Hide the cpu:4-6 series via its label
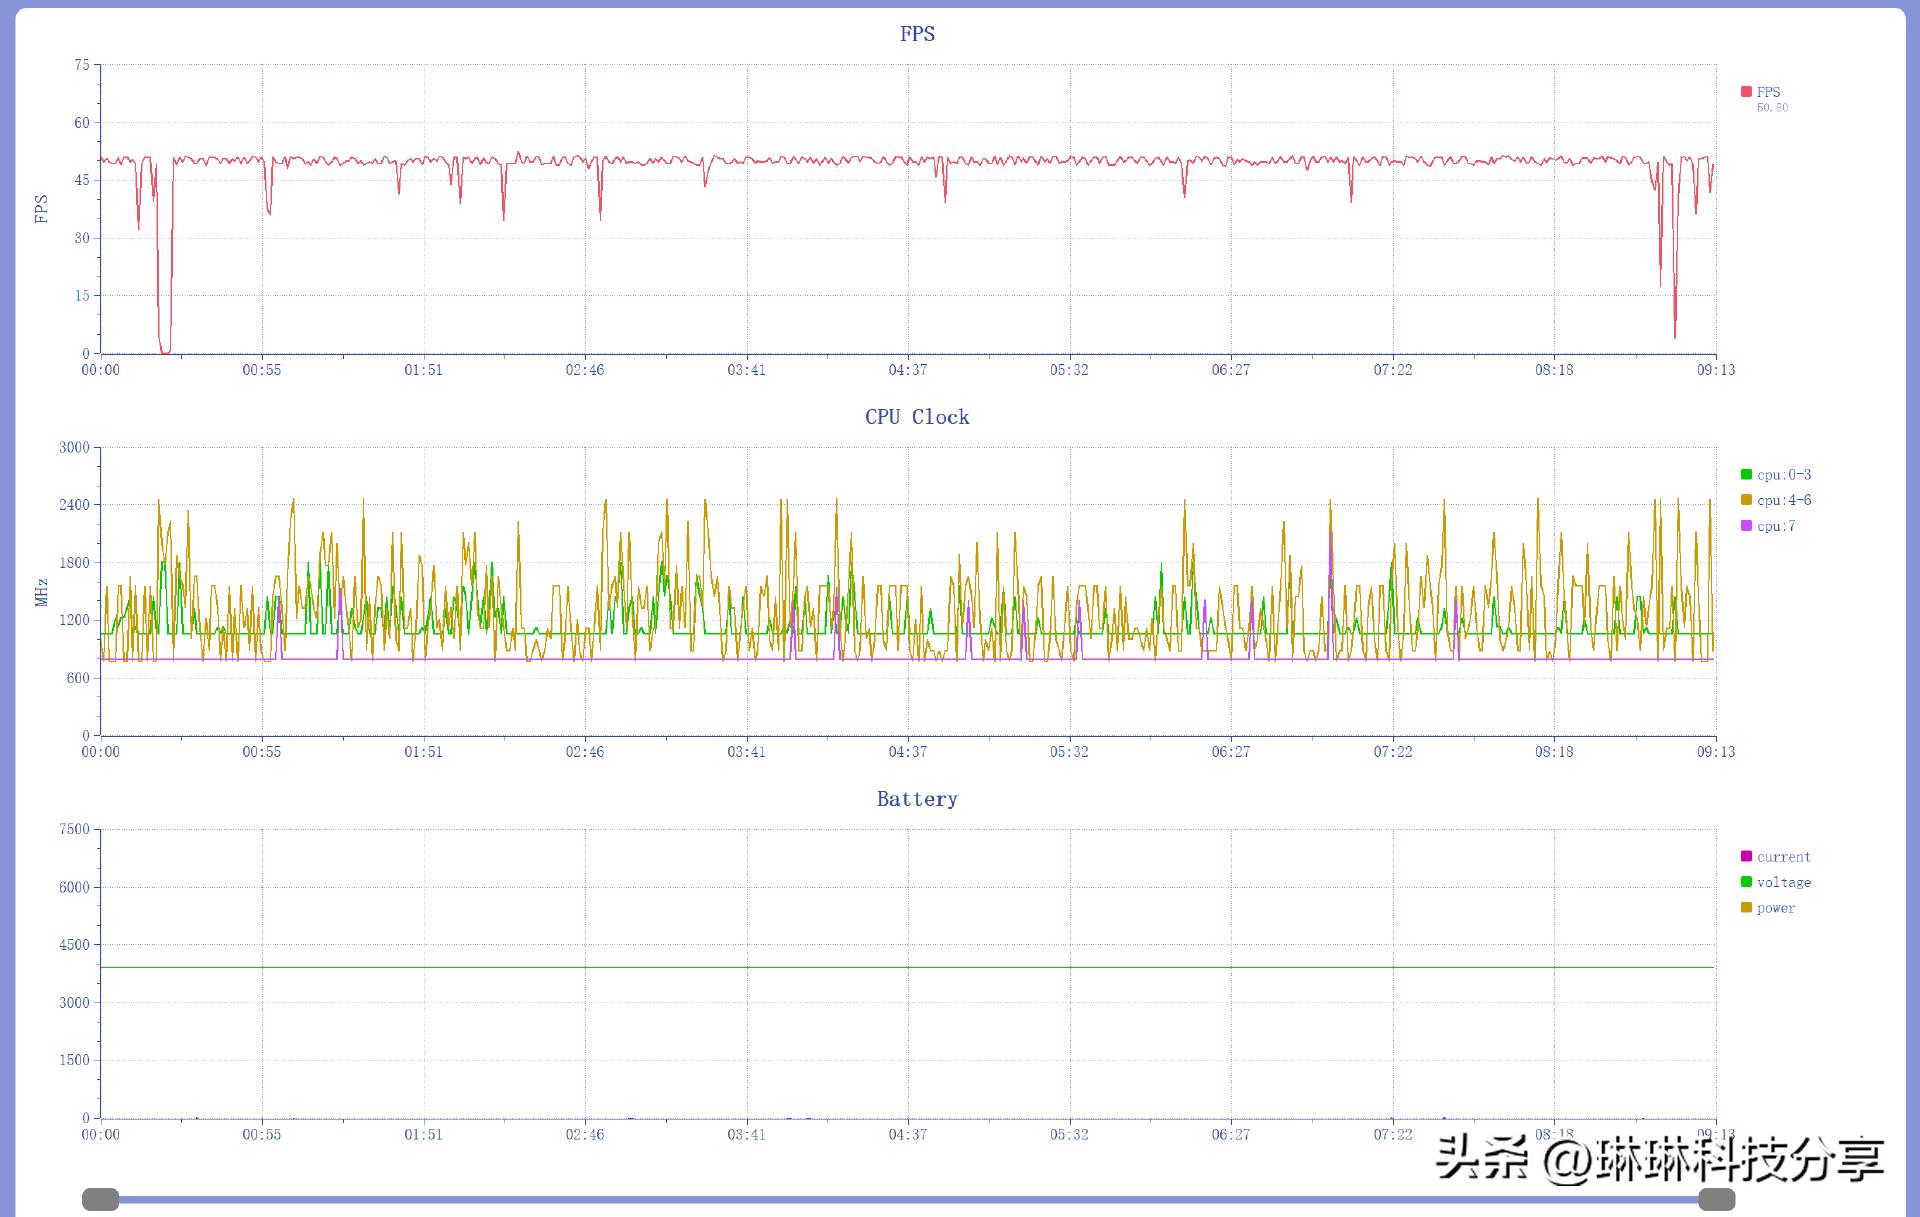Image resolution: width=1920 pixels, height=1217 pixels. [x=1784, y=500]
